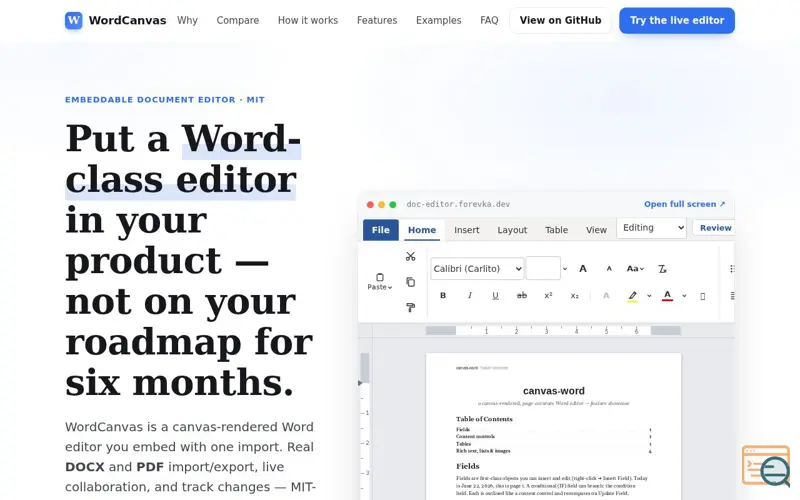This screenshot has width=800, height=500.
Task: Switch to the Insert tab
Action: (x=466, y=230)
